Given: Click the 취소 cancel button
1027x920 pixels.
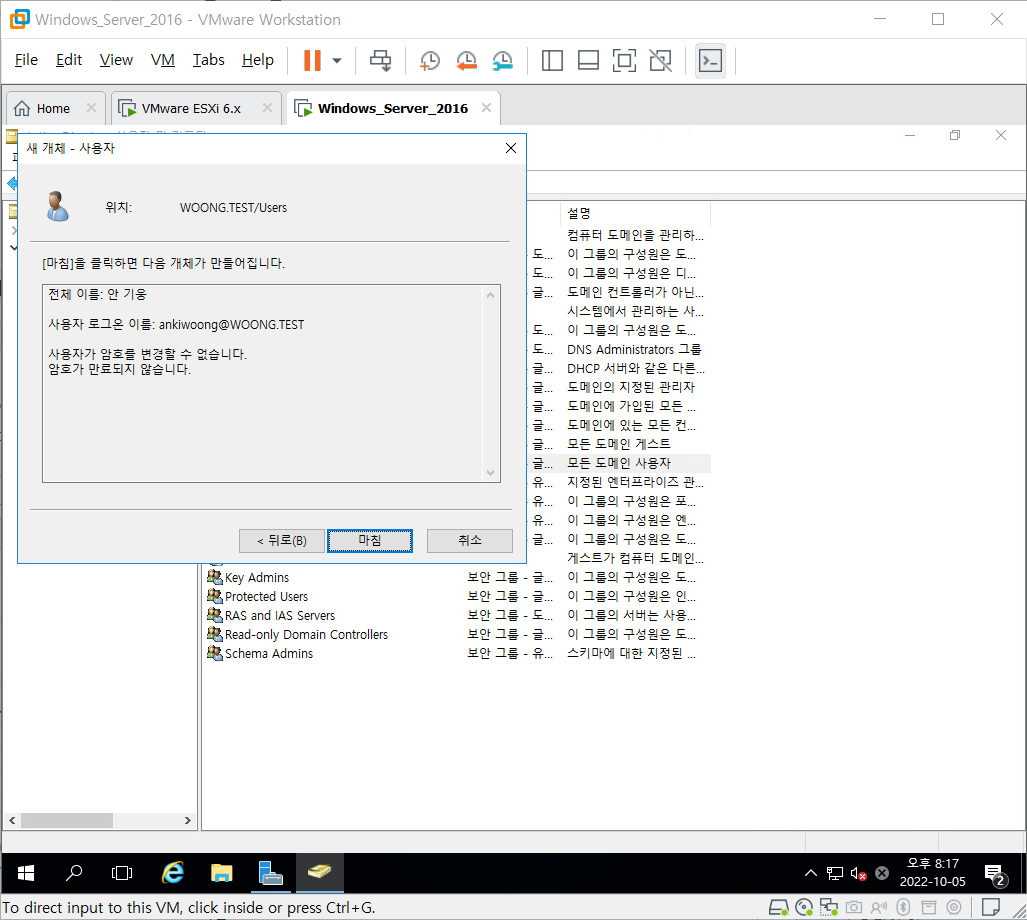Looking at the screenshot, I should point(470,540).
